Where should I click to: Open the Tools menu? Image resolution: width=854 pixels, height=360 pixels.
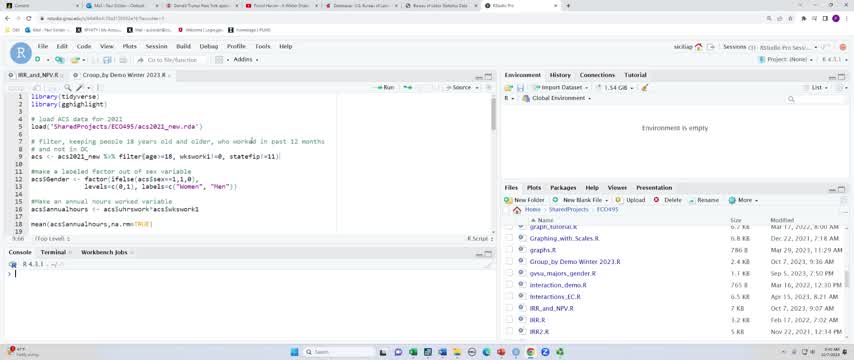click(x=263, y=47)
